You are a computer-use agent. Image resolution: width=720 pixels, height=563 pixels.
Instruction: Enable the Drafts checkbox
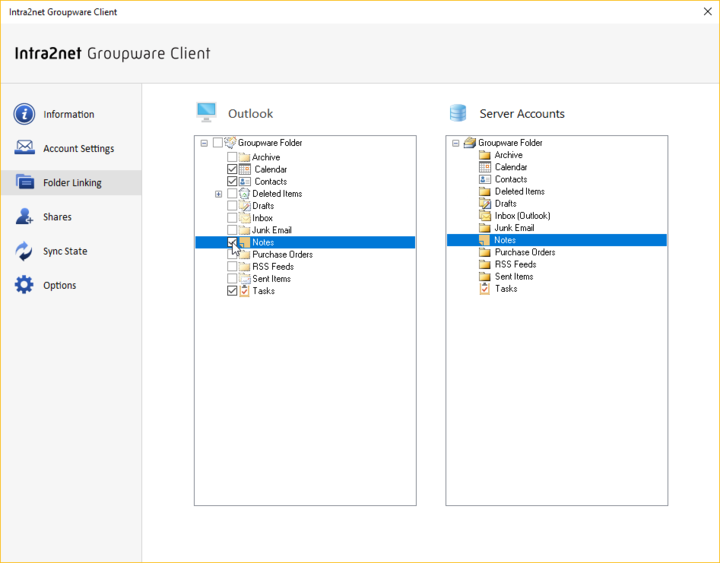pos(232,206)
